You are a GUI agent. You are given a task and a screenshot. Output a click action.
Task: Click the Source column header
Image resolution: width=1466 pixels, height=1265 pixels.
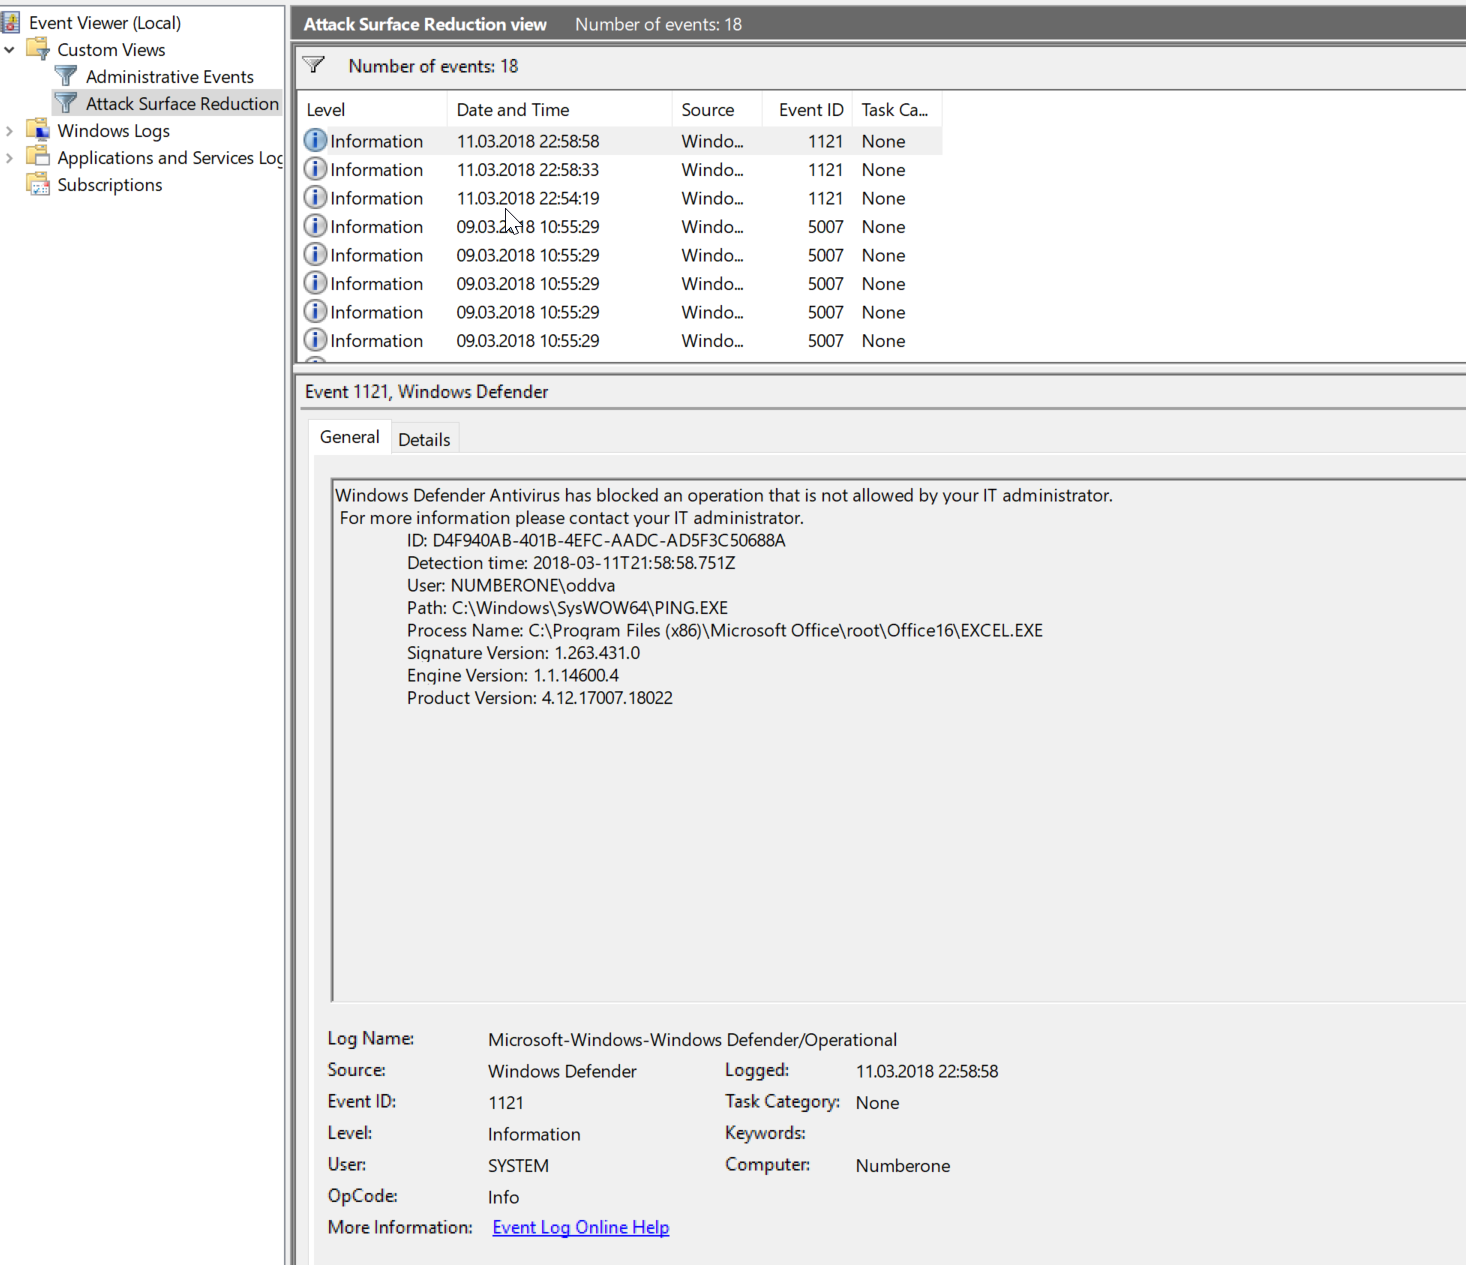point(707,110)
